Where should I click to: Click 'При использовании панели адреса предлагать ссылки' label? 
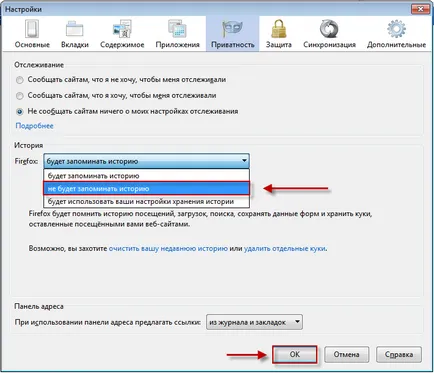(108, 323)
